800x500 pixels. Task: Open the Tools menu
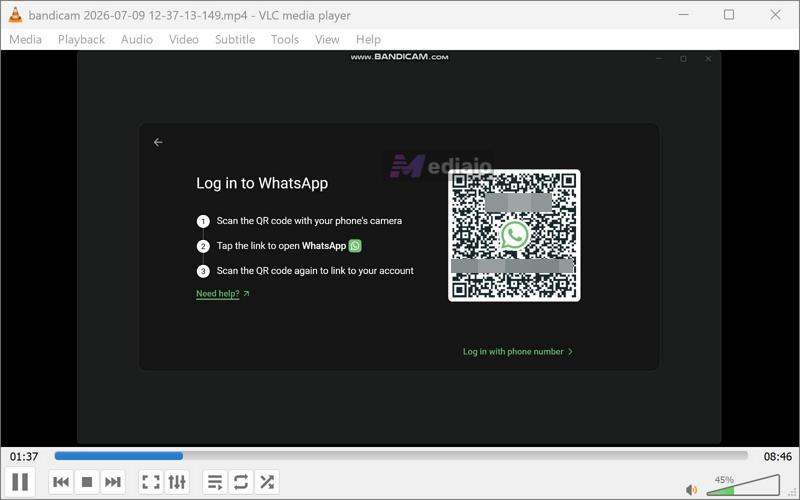[285, 39]
